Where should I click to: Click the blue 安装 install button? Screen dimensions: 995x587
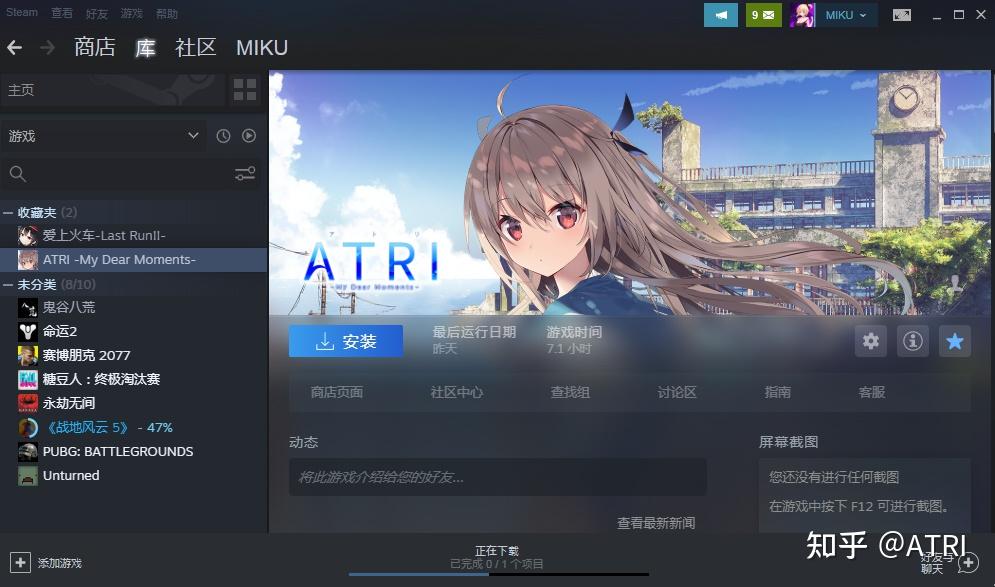[345, 340]
